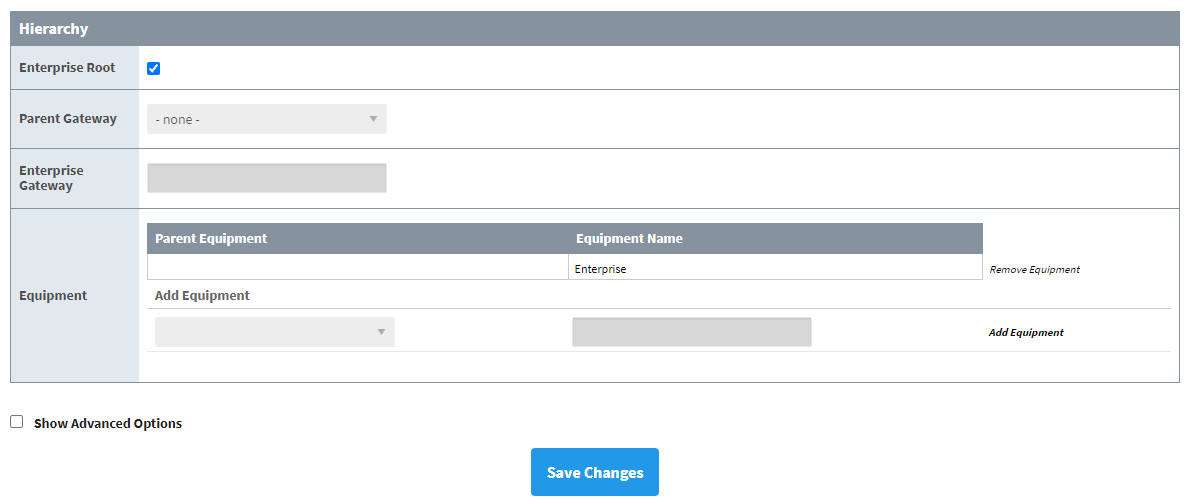Click the empty Parent Equipment cell
The height and width of the screenshot is (502, 1187).
click(x=357, y=268)
